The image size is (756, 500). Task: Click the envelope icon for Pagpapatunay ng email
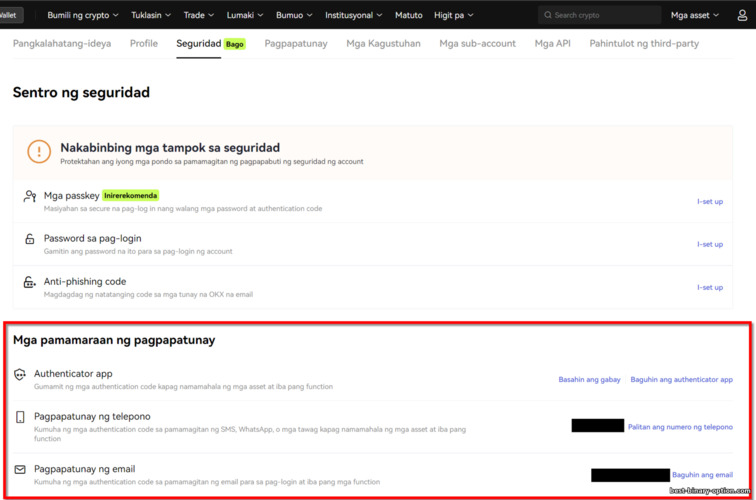[20, 469]
